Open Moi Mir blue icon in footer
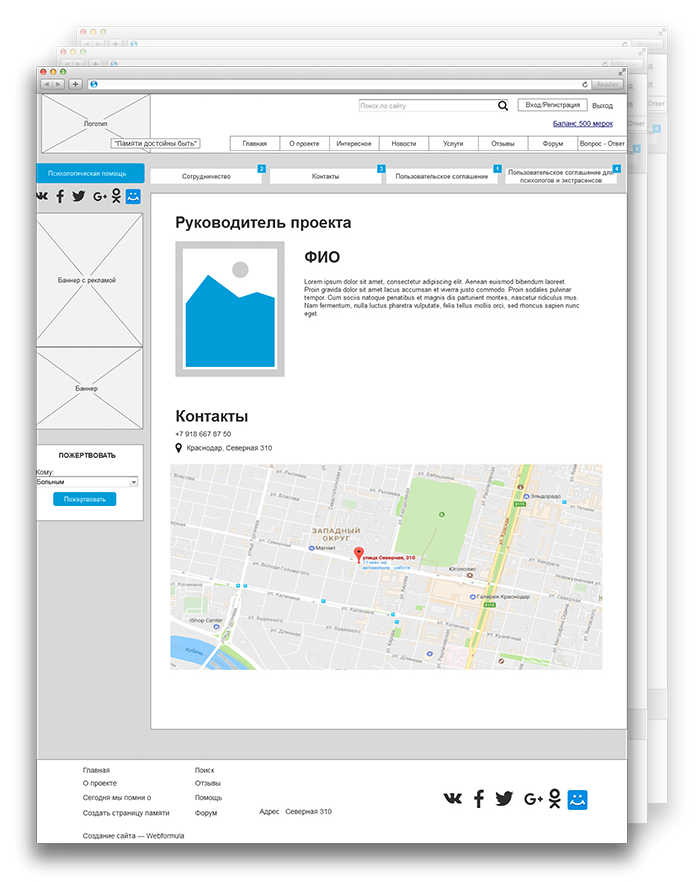This screenshot has width=698, height=882. 577,799
